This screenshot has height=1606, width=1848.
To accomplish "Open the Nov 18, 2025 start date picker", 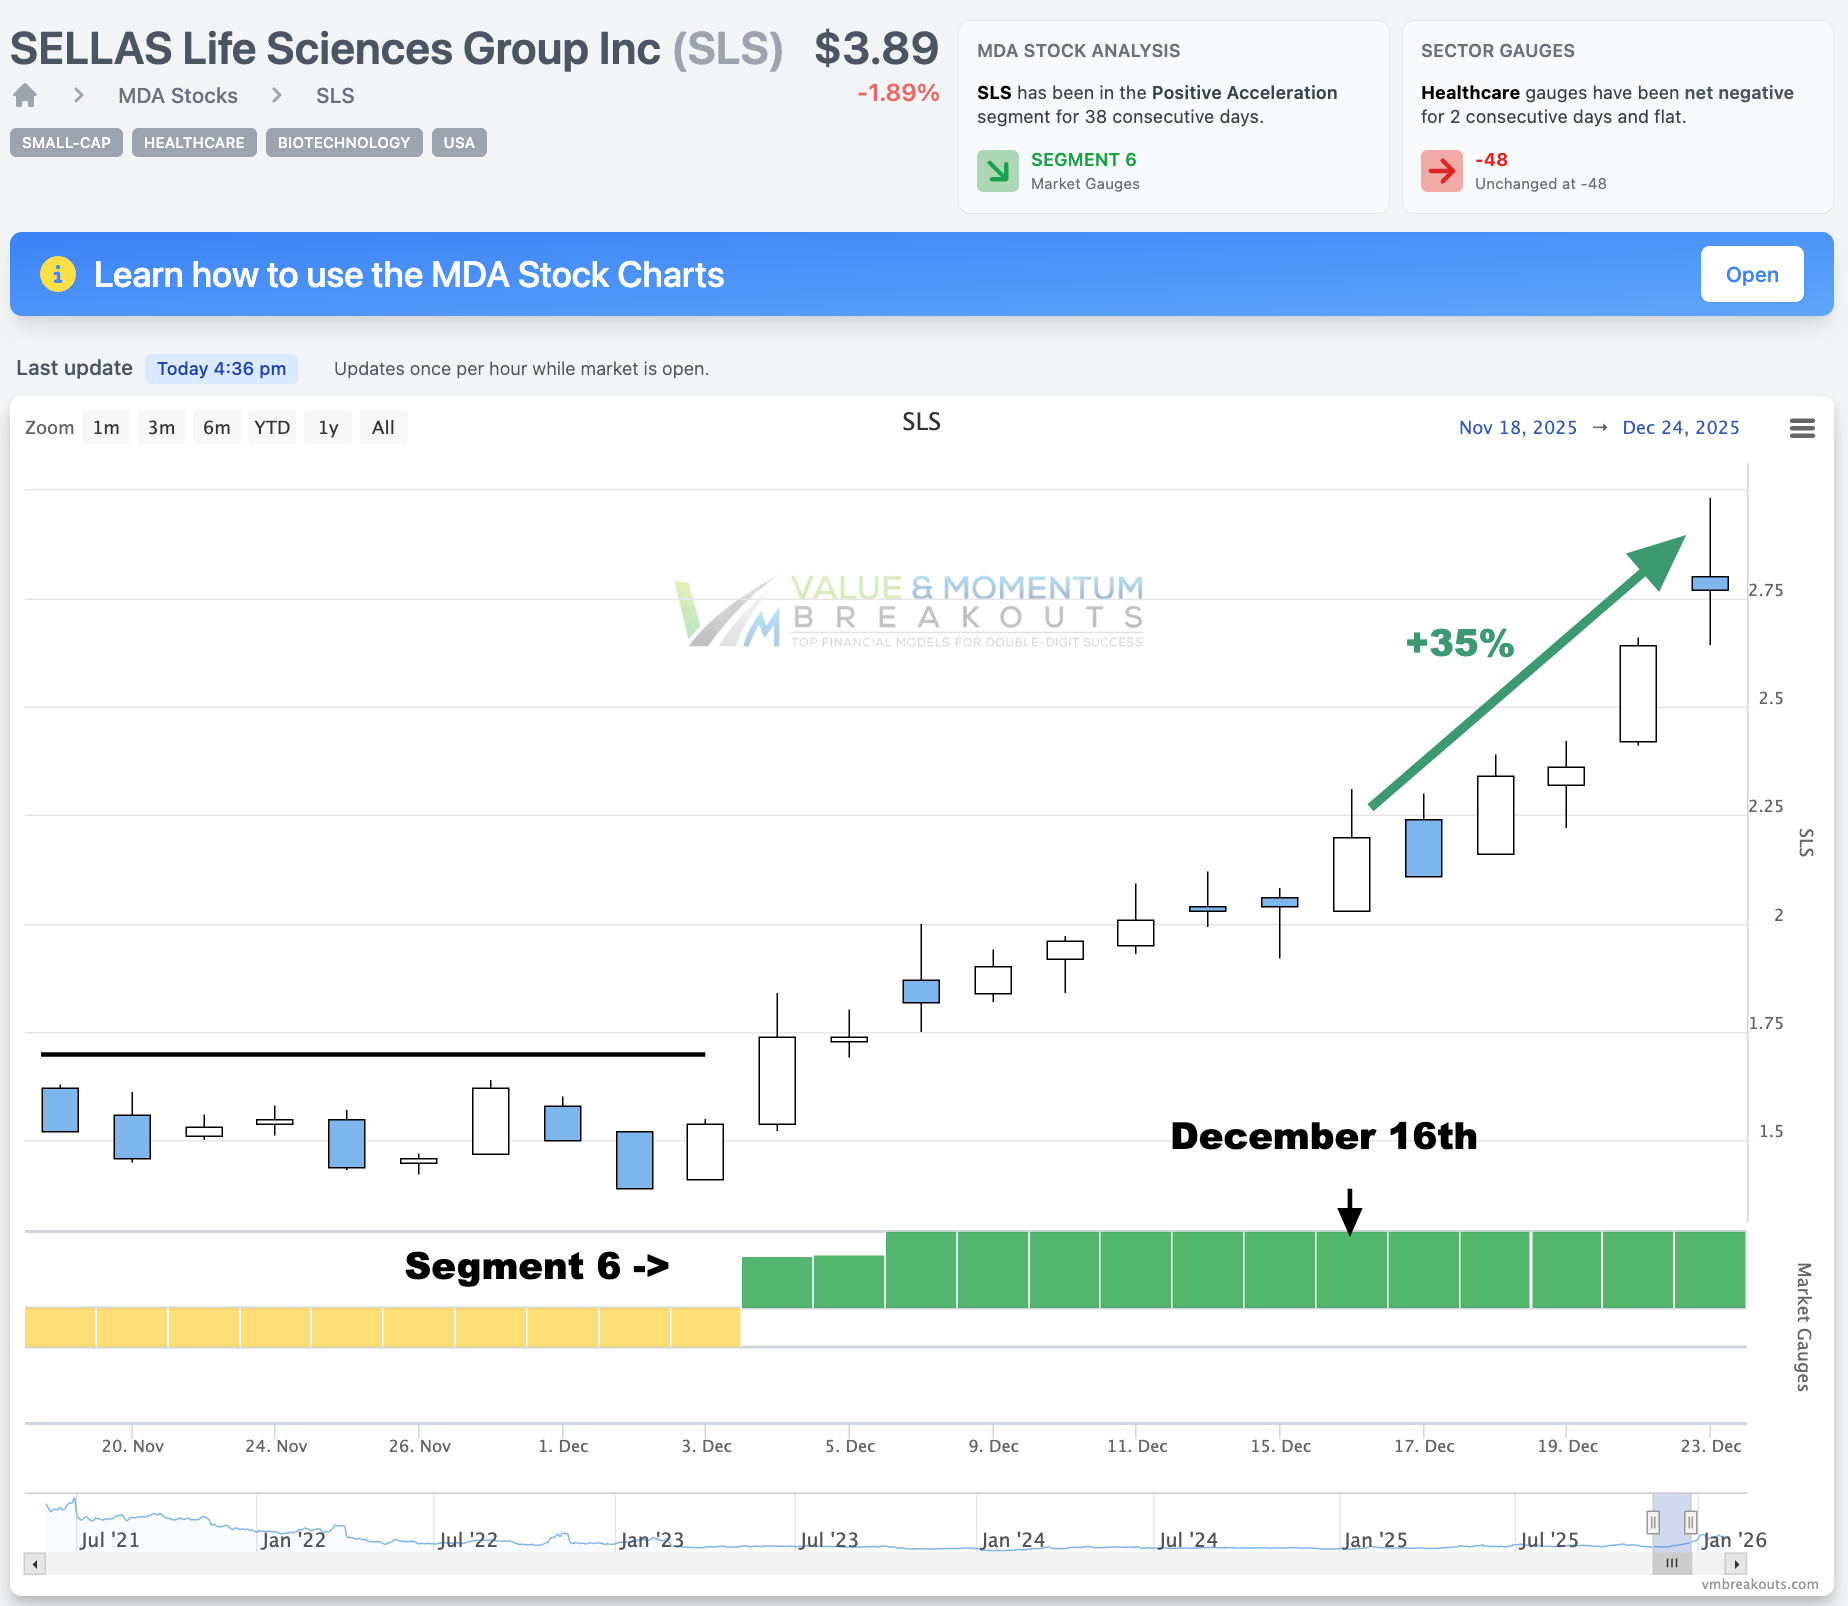I will pyautogui.click(x=1517, y=427).
